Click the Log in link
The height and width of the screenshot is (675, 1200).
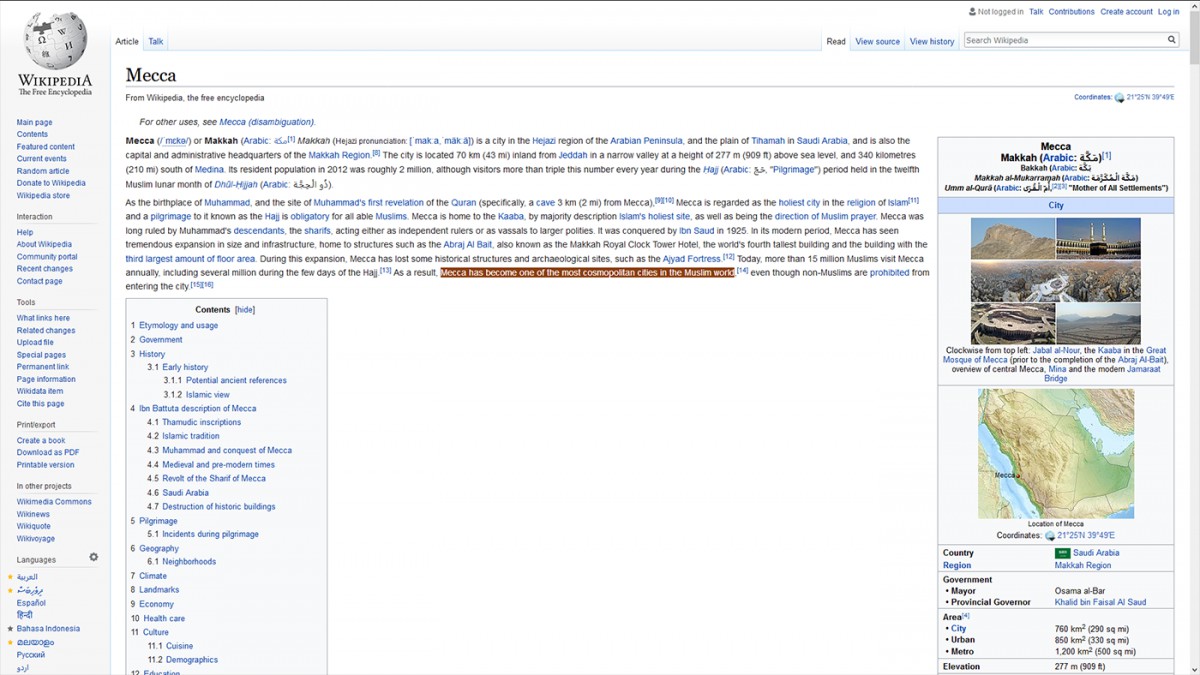(1168, 12)
